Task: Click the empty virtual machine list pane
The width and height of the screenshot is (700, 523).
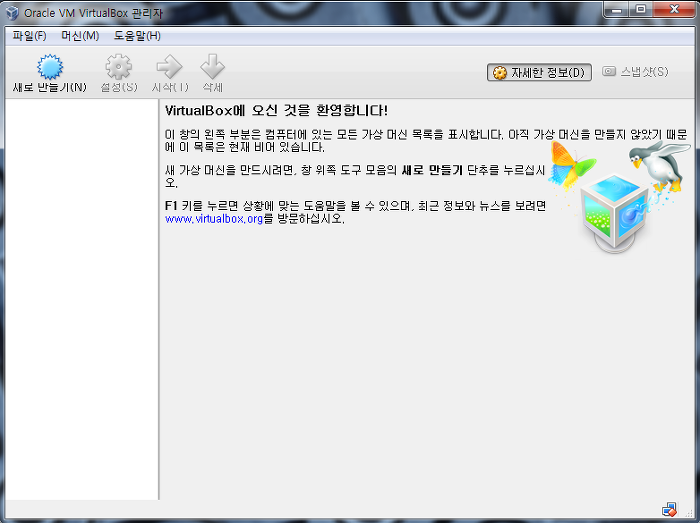Action: point(82,299)
